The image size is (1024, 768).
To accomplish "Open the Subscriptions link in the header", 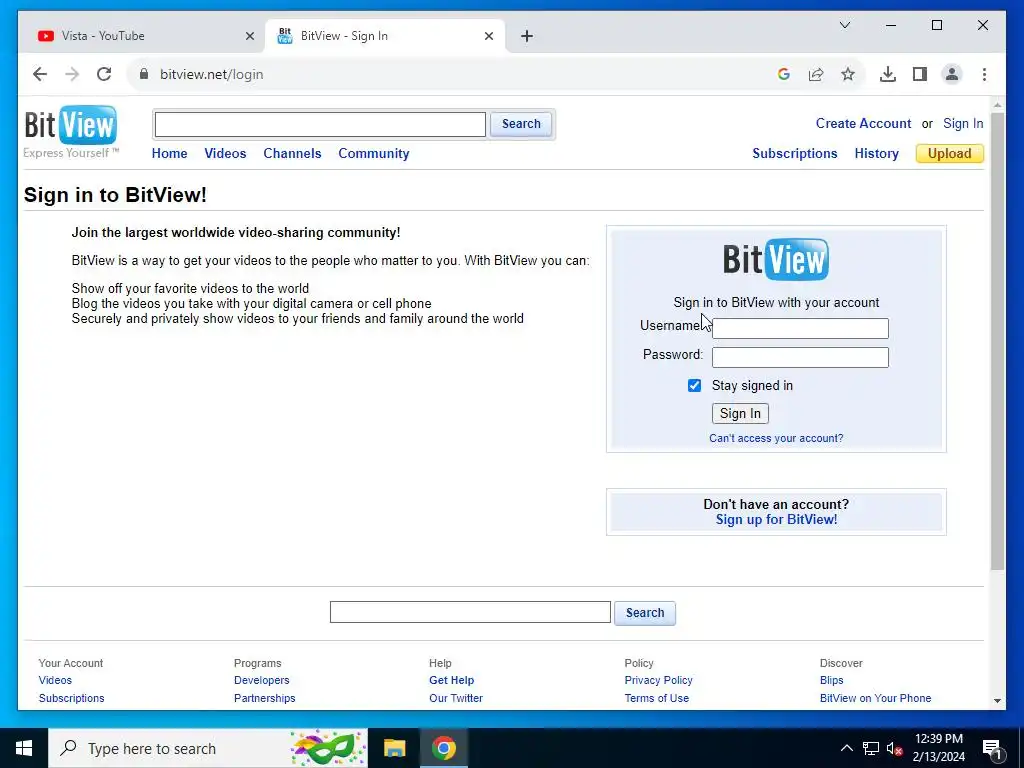I will pos(795,153).
